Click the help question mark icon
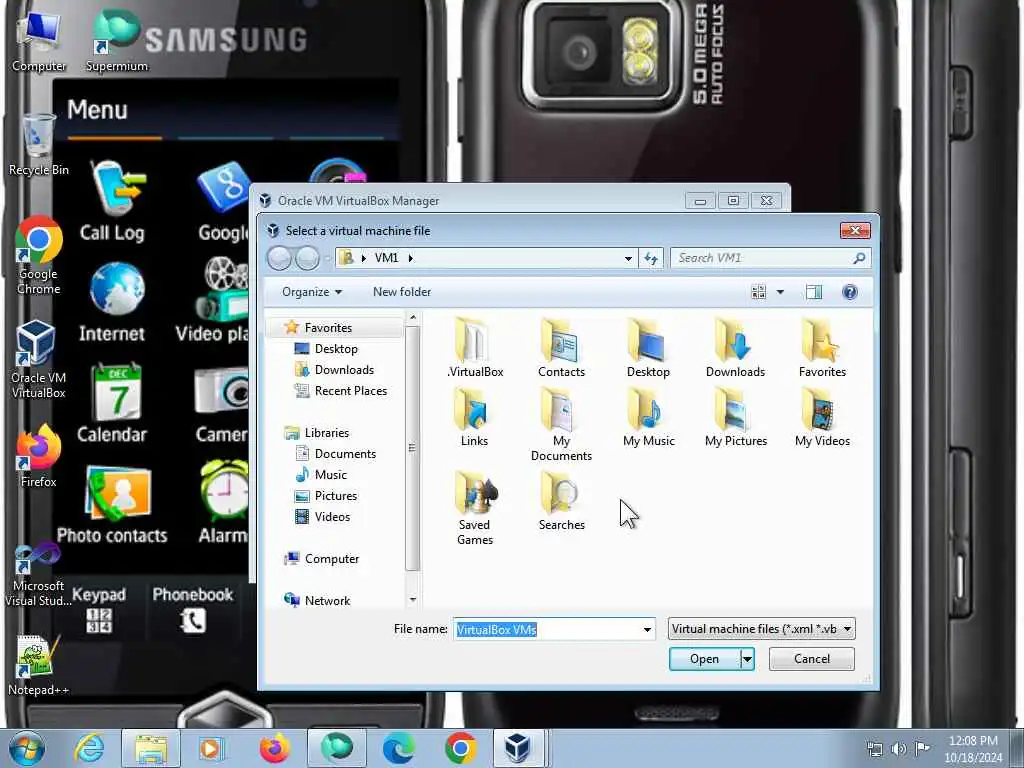 point(850,292)
